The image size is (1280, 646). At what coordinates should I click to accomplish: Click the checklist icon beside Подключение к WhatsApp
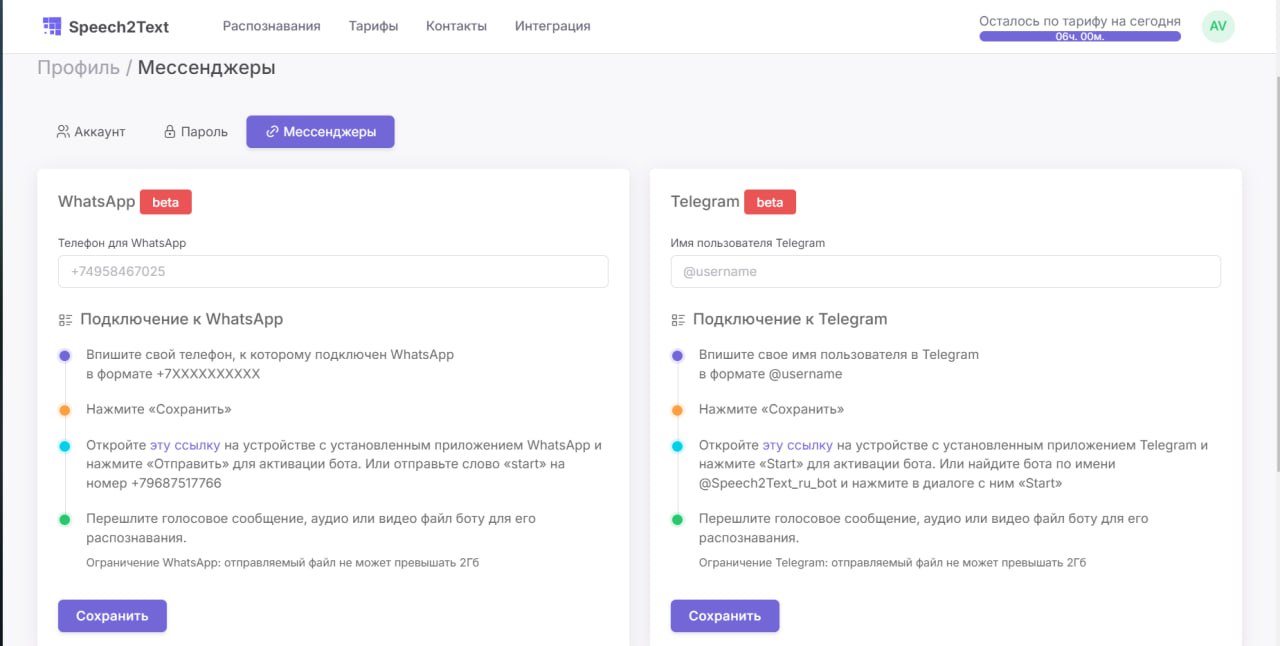point(65,320)
